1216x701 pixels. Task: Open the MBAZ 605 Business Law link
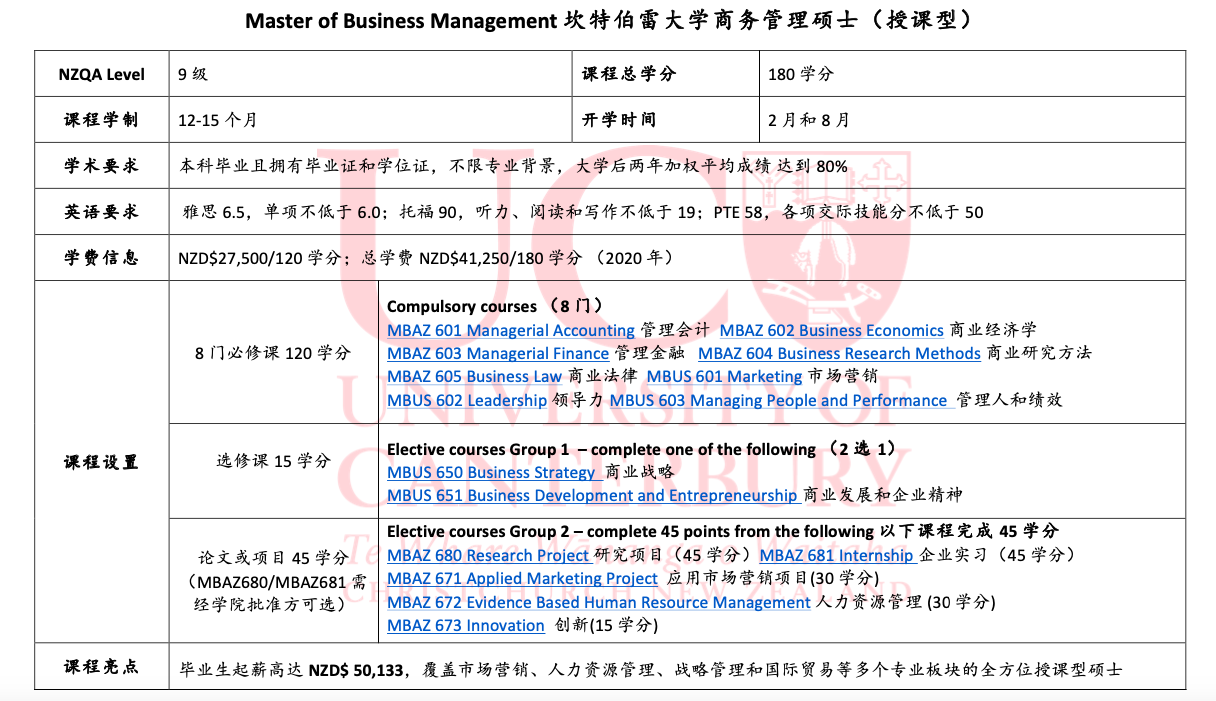tap(474, 377)
